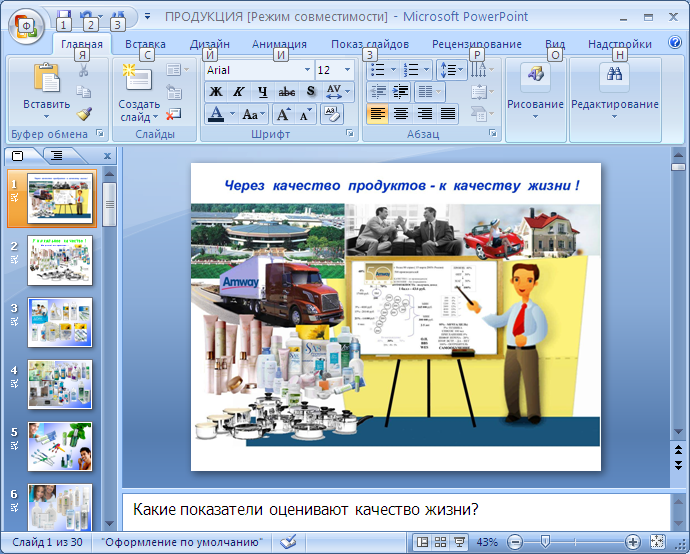
Task: Click the Reset slide icon in Слайды
Action: [x=174, y=93]
